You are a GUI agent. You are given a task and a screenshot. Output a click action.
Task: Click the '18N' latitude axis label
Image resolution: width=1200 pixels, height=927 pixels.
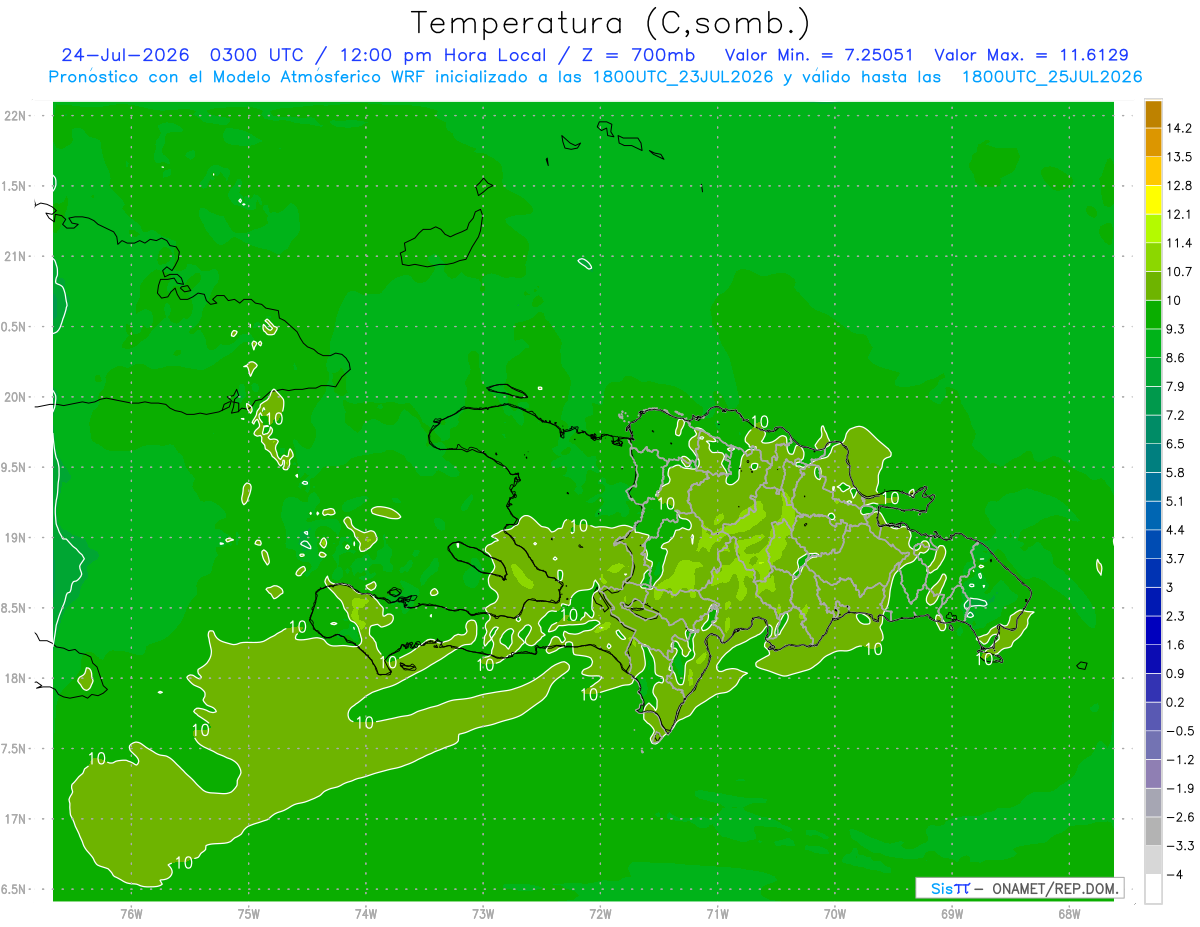[17, 679]
